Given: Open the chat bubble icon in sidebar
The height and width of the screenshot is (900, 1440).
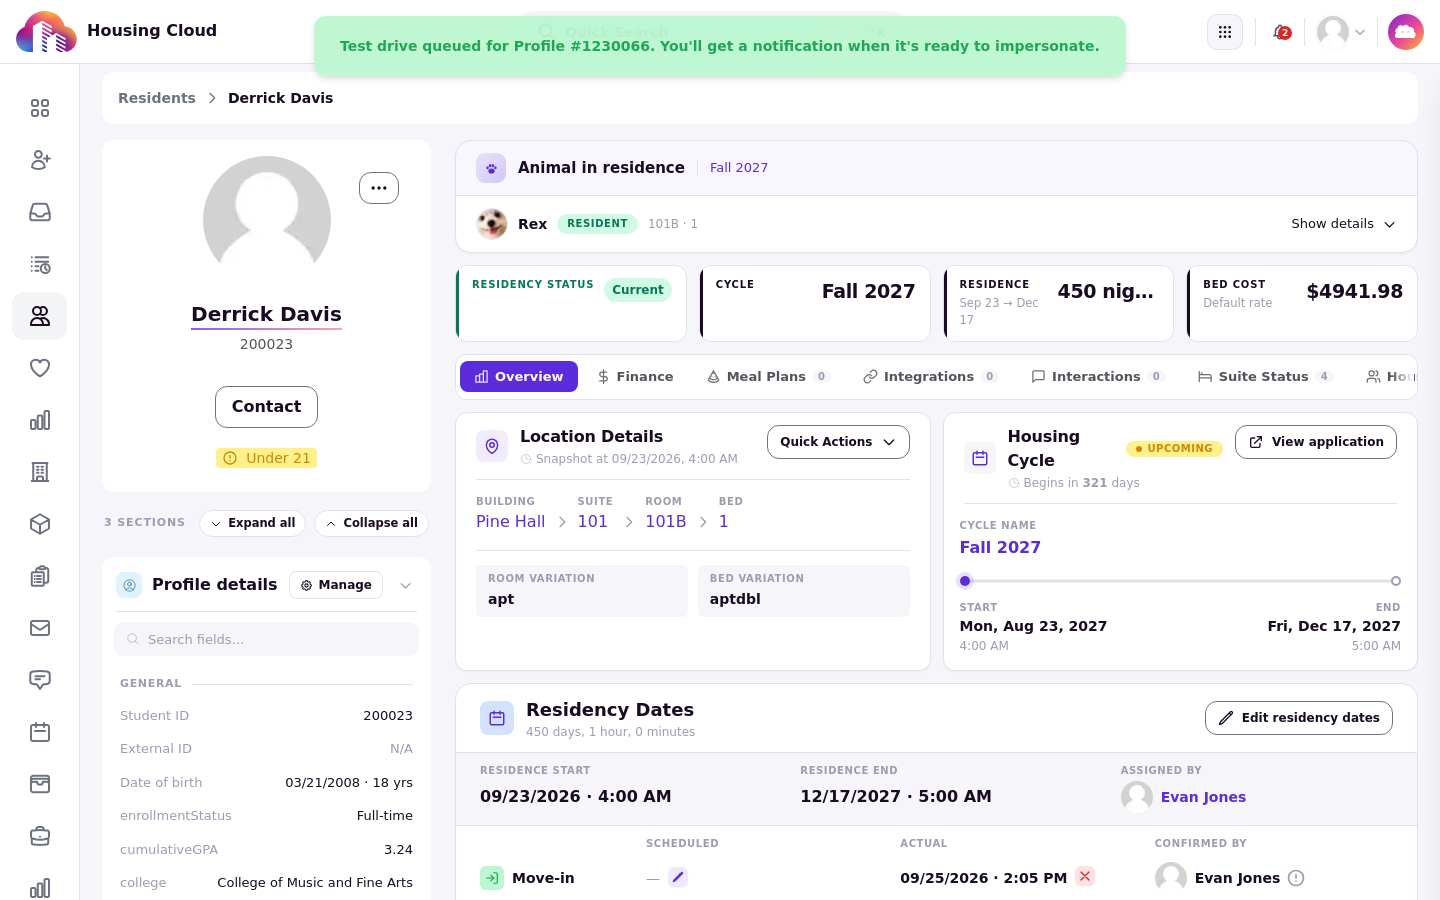Looking at the screenshot, I should [x=40, y=680].
